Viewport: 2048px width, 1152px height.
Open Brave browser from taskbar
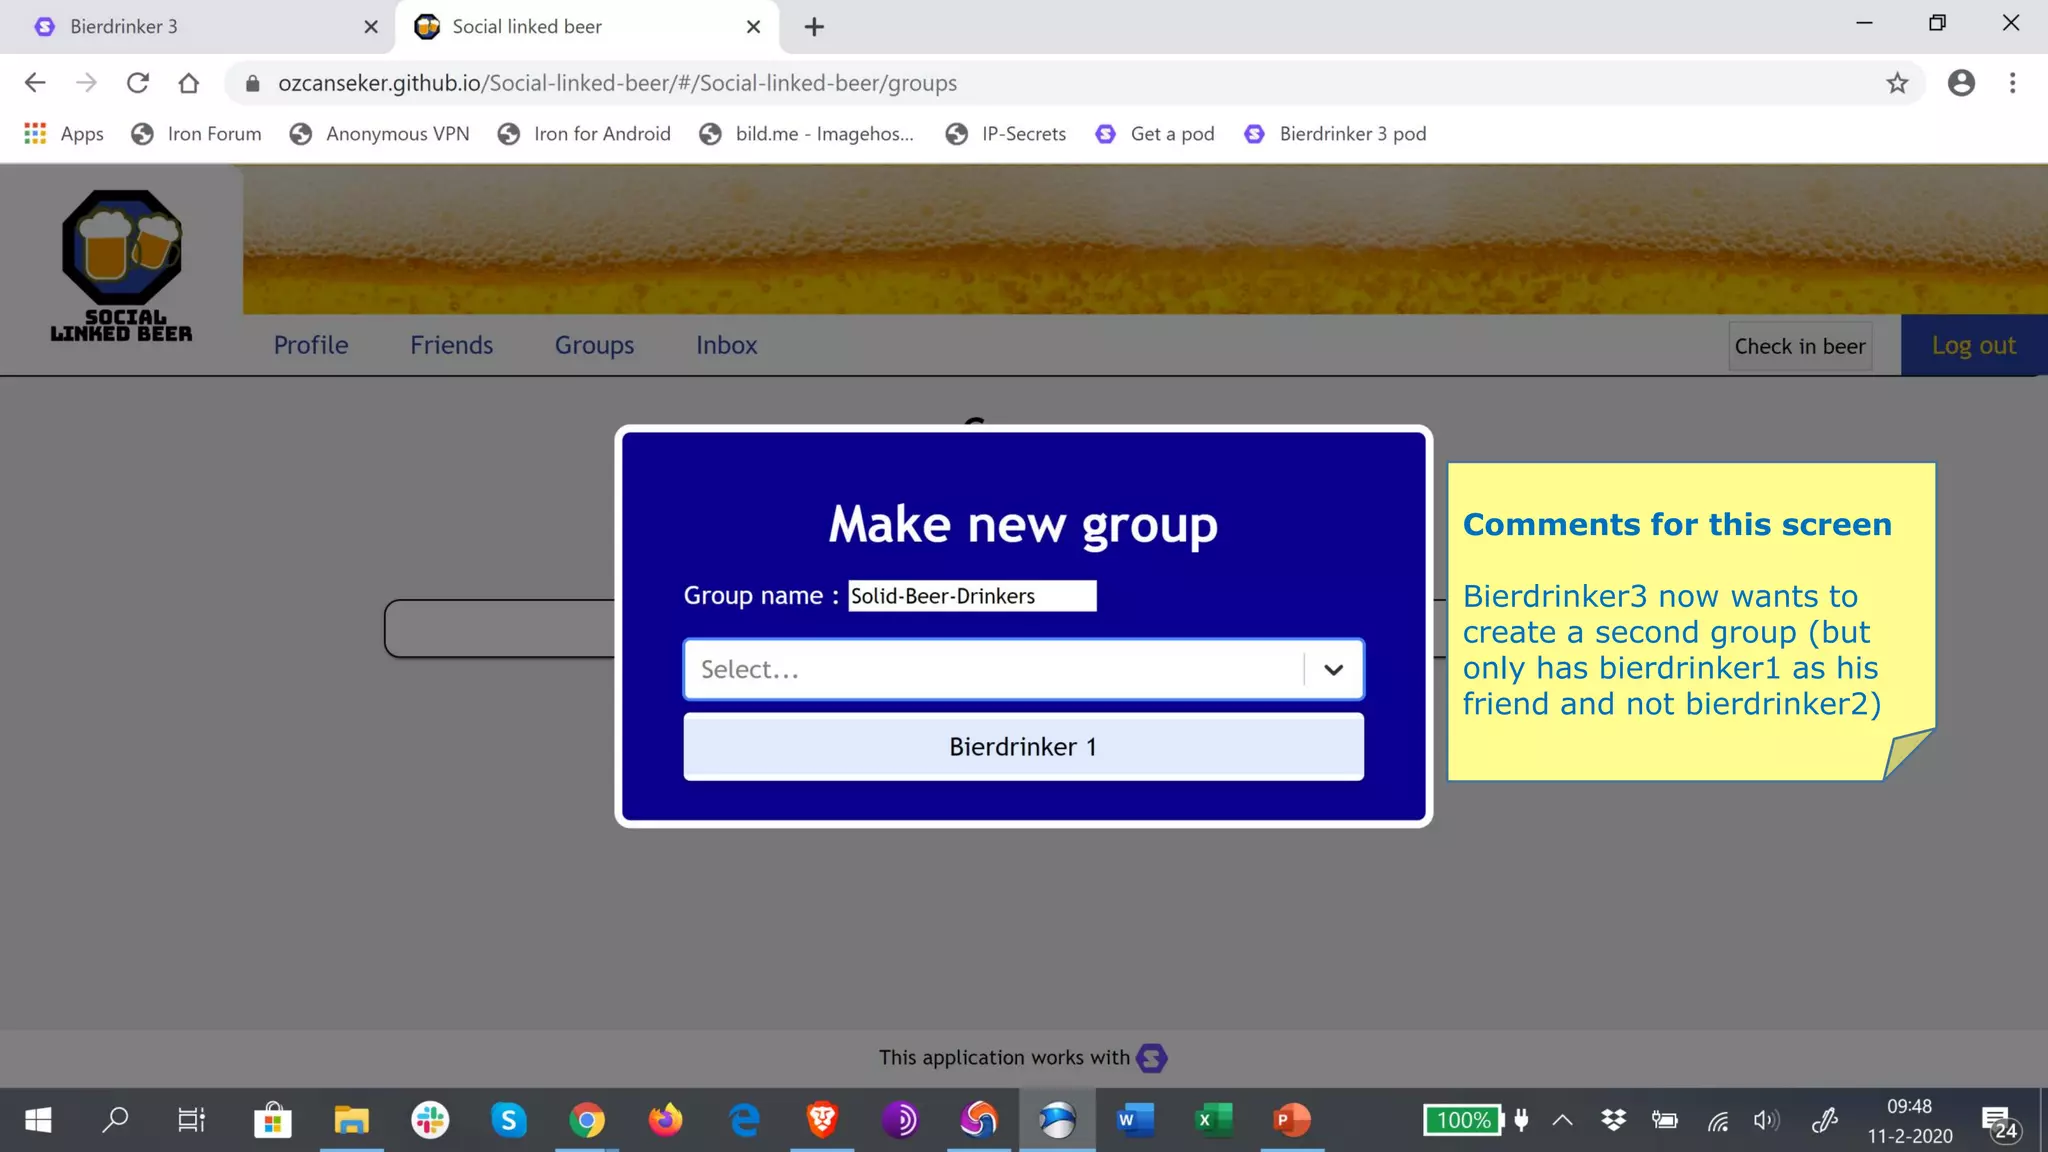[822, 1120]
